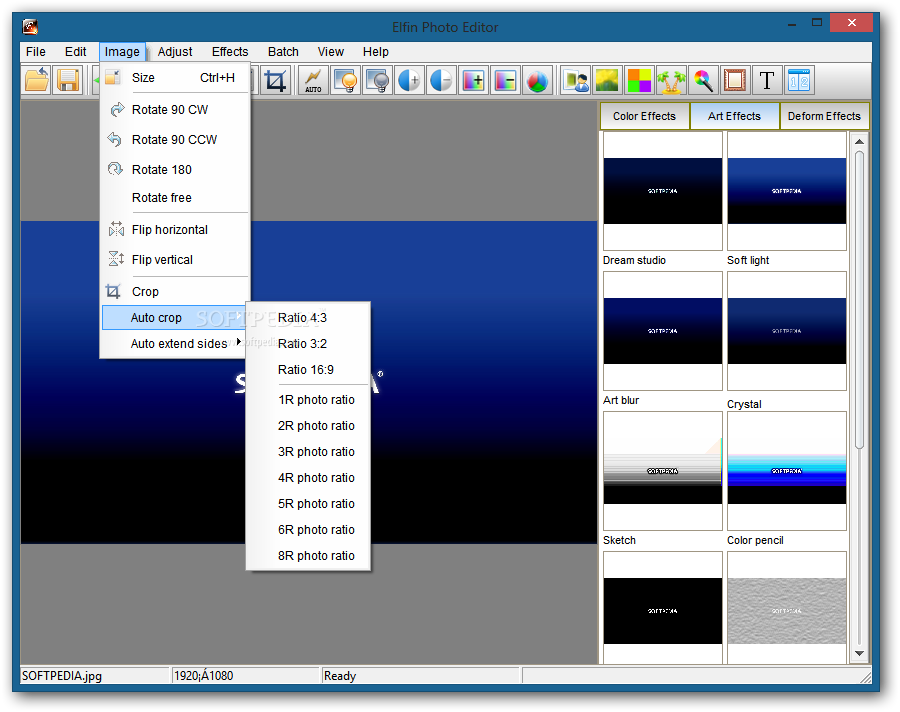Decrease contrast with the half-circle minus icon
The height and width of the screenshot is (712, 900).
coord(441,80)
